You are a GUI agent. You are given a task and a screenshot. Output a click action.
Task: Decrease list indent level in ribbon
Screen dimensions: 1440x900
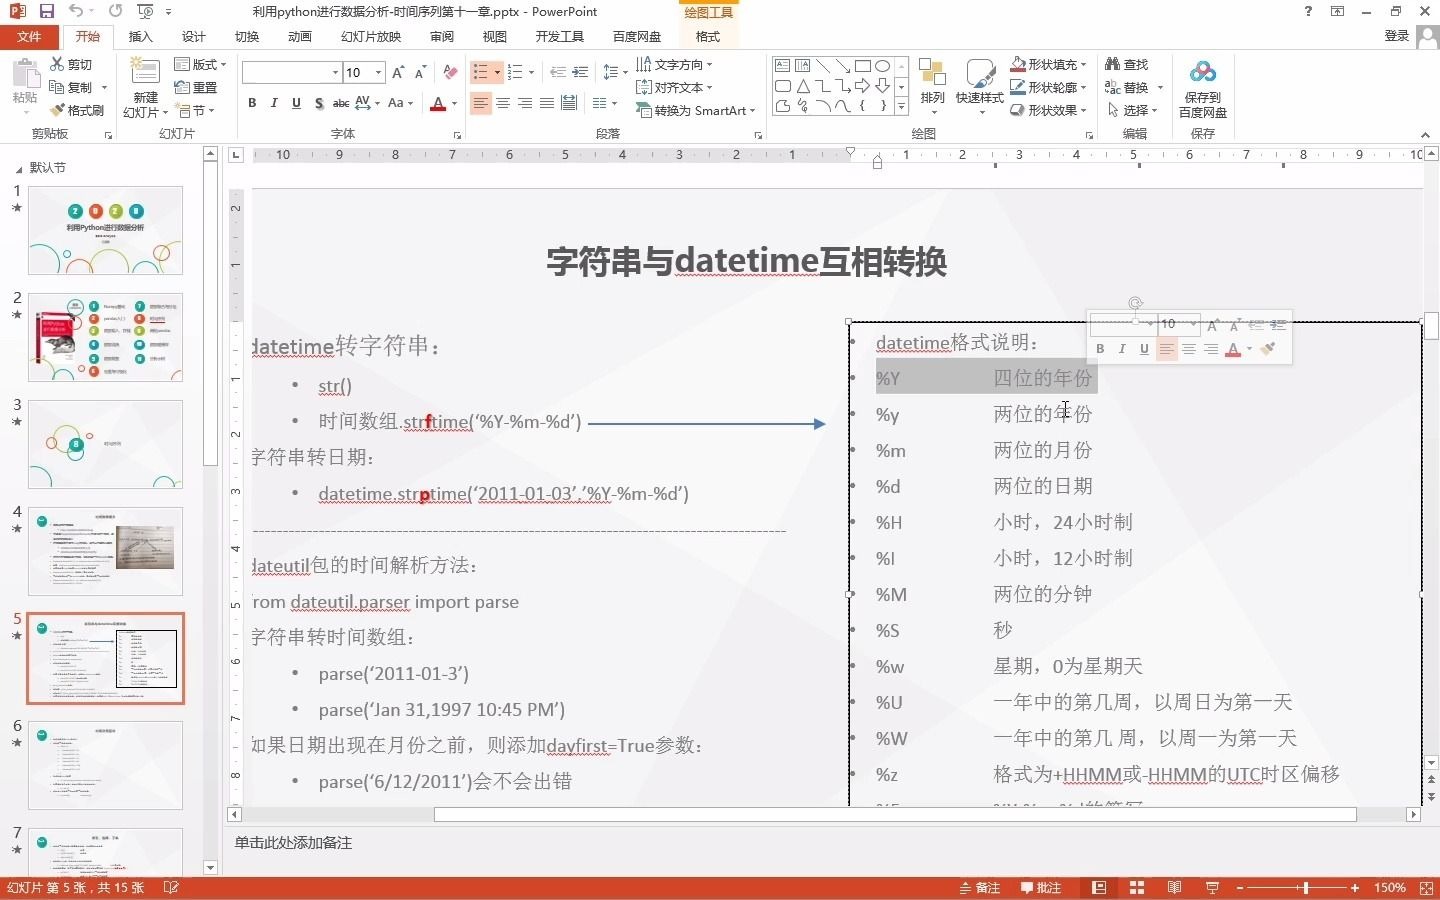pyautogui.click(x=557, y=73)
